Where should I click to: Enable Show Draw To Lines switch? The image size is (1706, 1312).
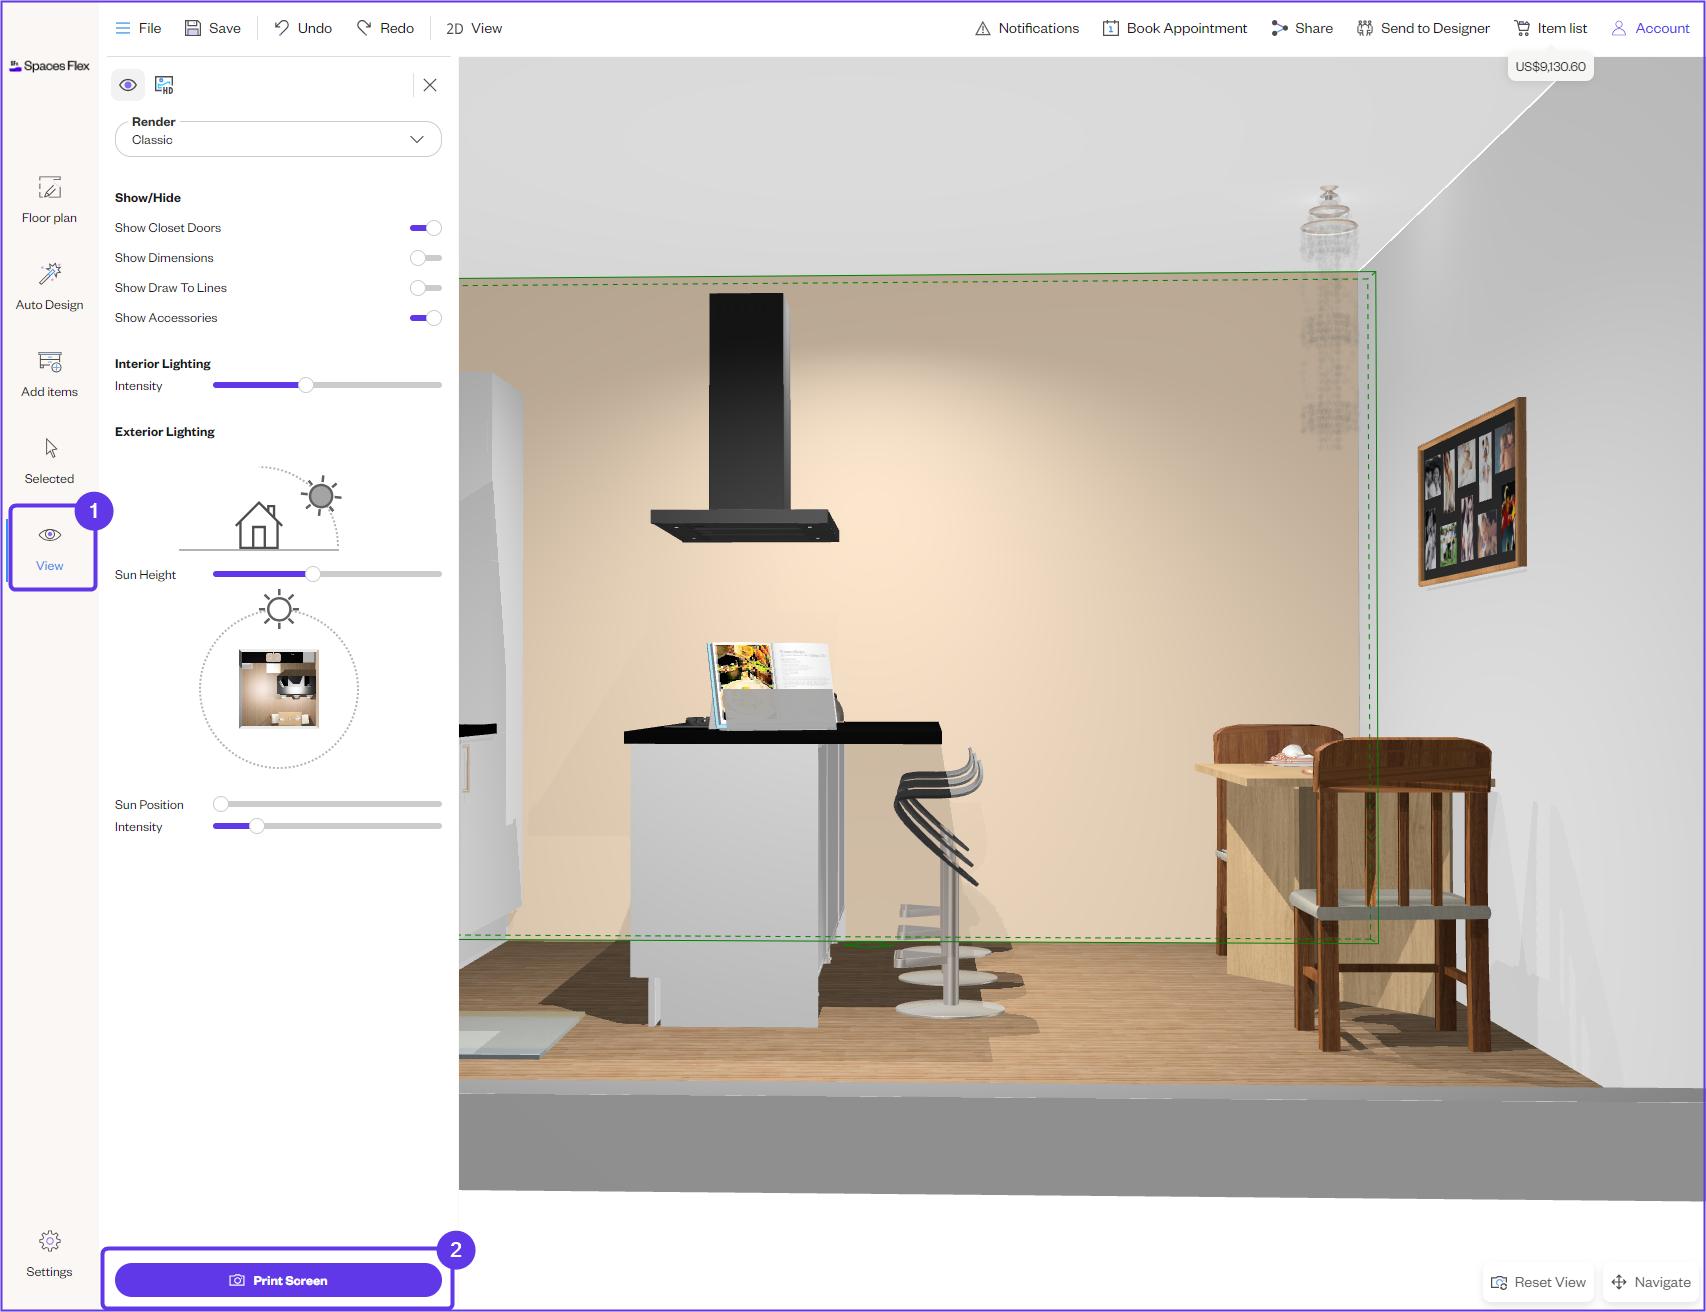tap(426, 288)
